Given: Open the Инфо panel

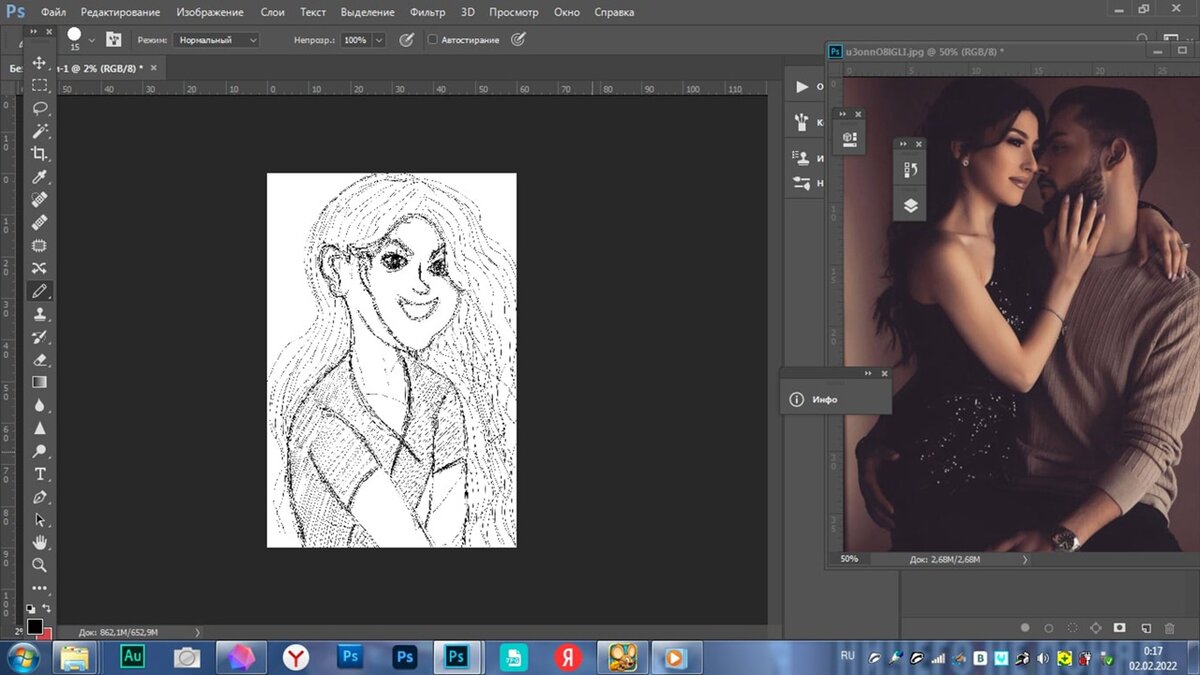Looking at the screenshot, I should click(825, 399).
